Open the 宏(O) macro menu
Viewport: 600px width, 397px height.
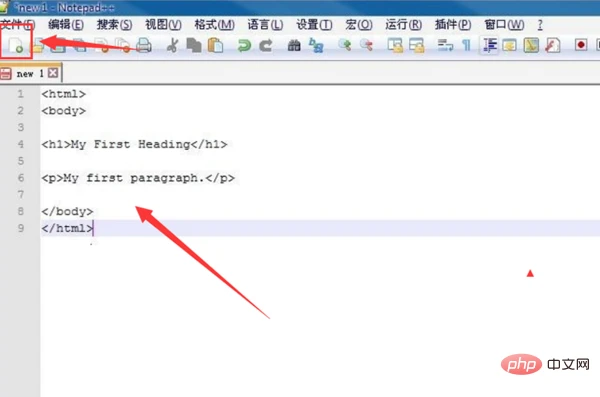click(x=359, y=25)
